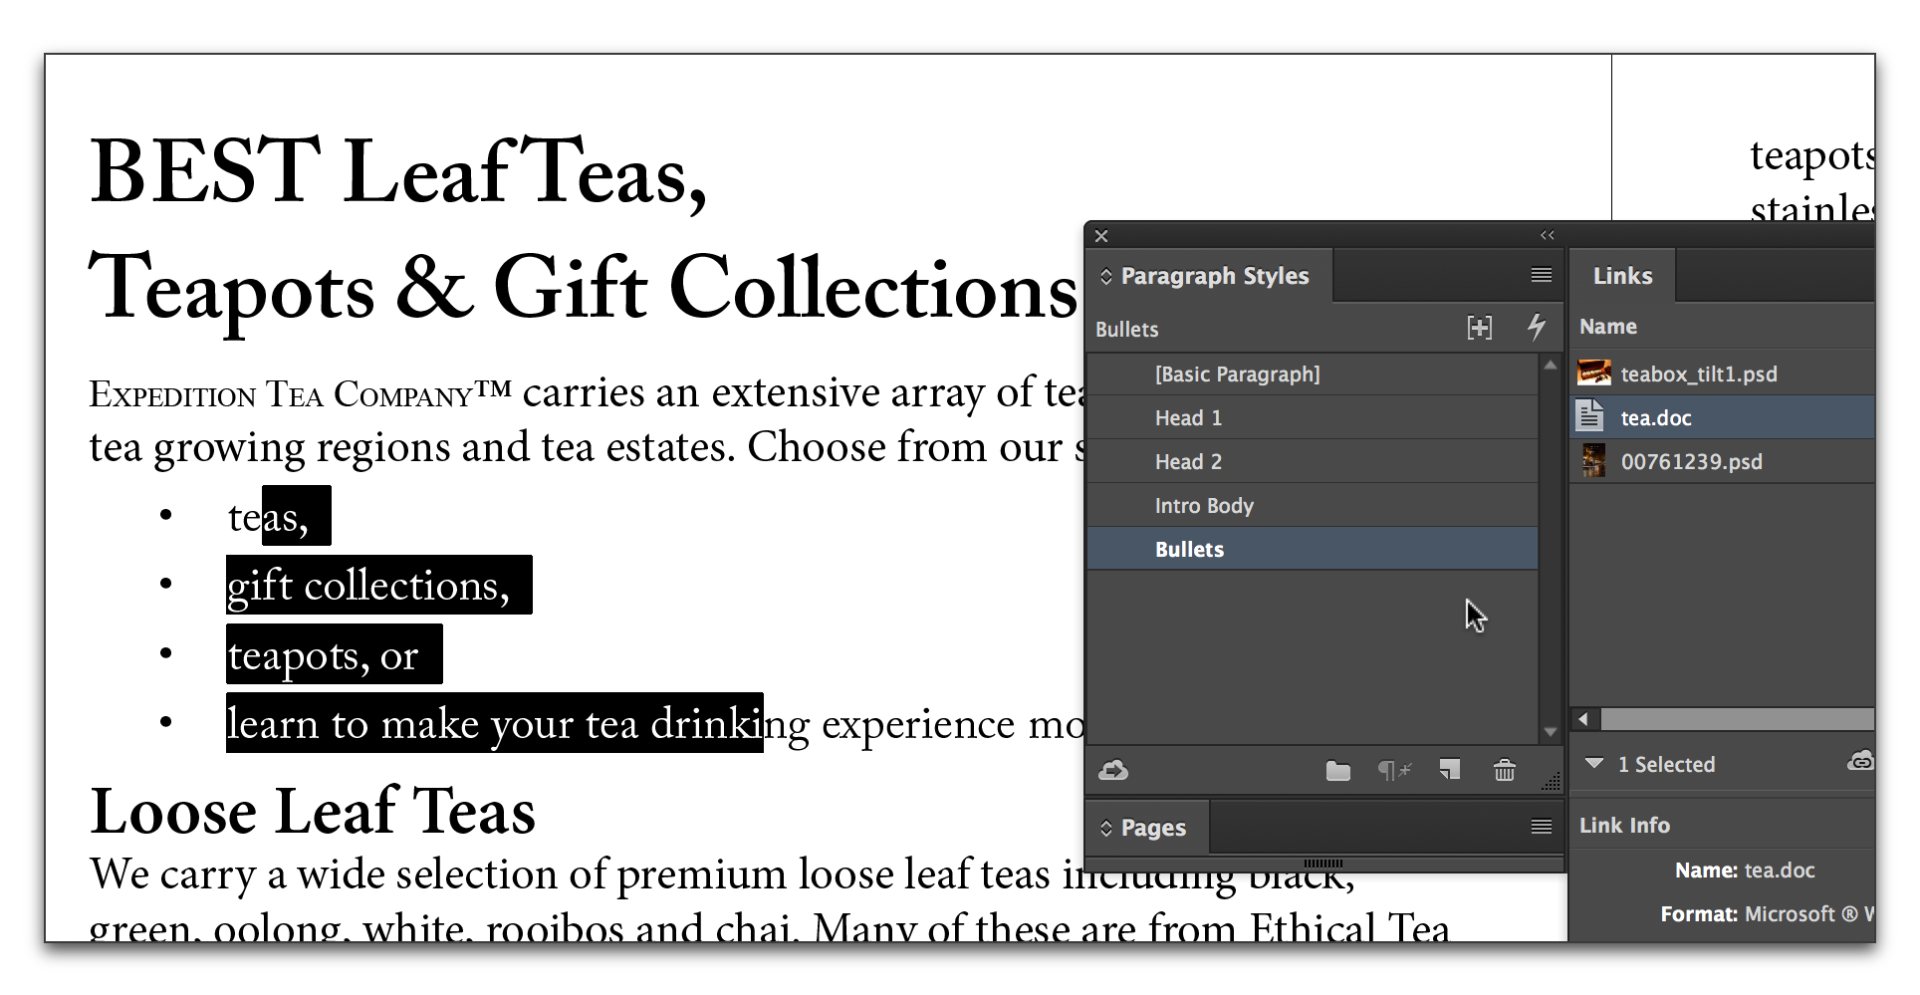Image resolution: width=1920 pixels, height=995 pixels.
Task: Click the 'teapots, or' bullet text
Action: pos(323,655)
